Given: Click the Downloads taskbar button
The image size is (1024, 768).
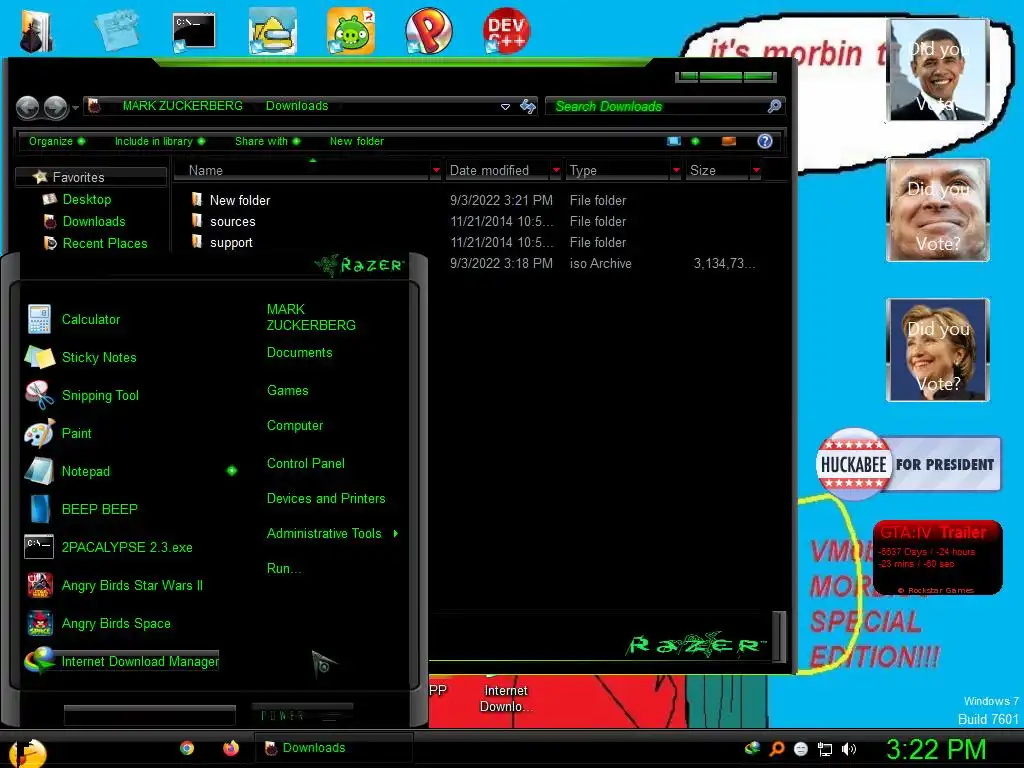Looking at the screenshot, I should [334, 748].
